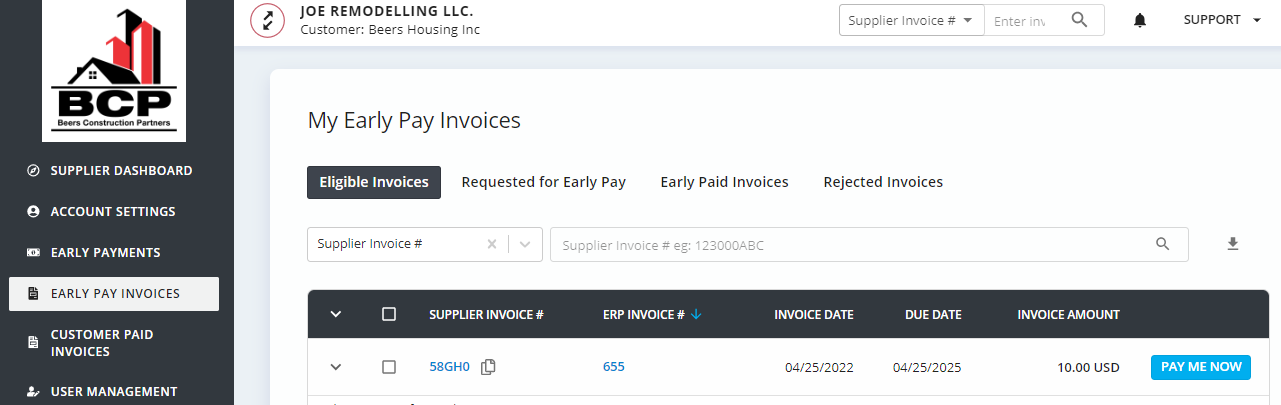Expand the invoice 58GH0 row details
1281x405 pixels.
(x=336, y=367)
